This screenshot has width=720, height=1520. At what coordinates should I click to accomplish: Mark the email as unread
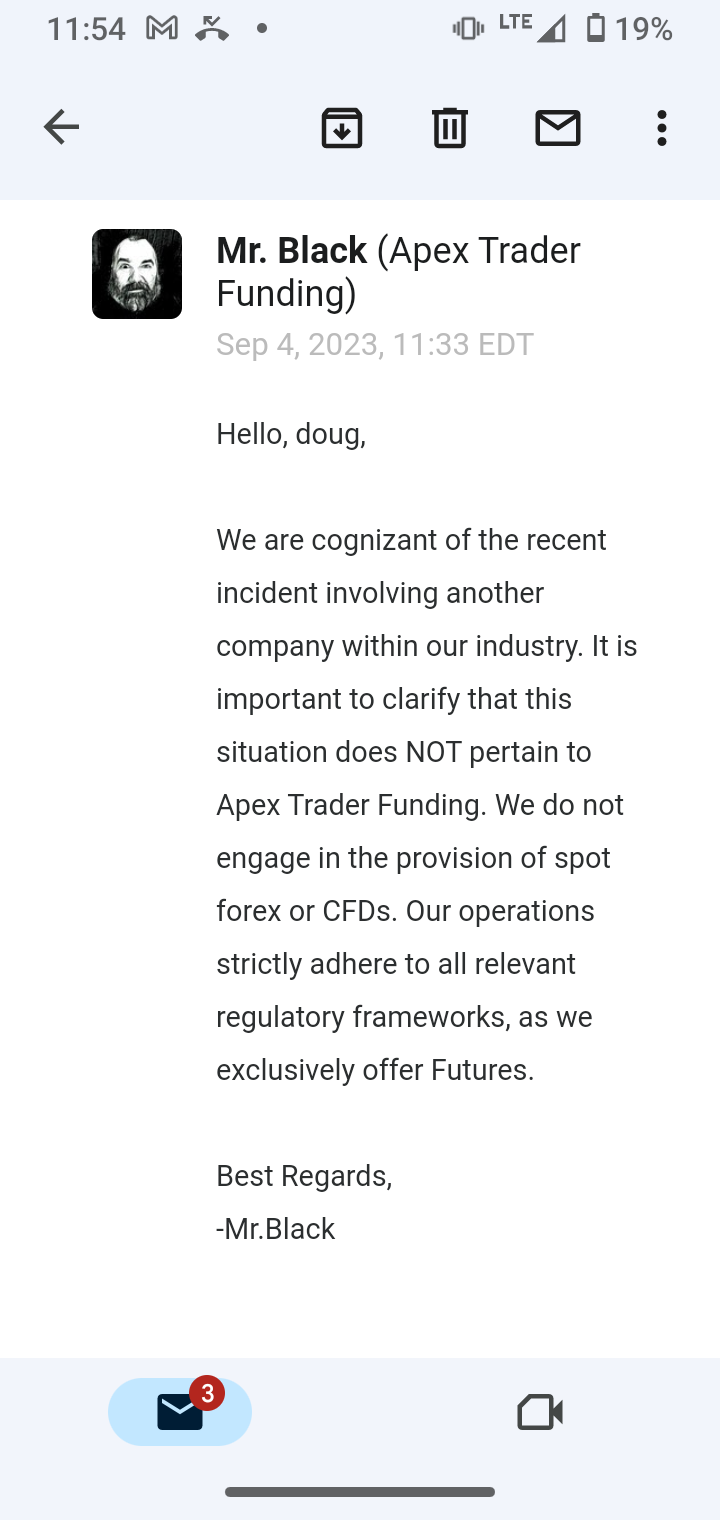point(558,127)
